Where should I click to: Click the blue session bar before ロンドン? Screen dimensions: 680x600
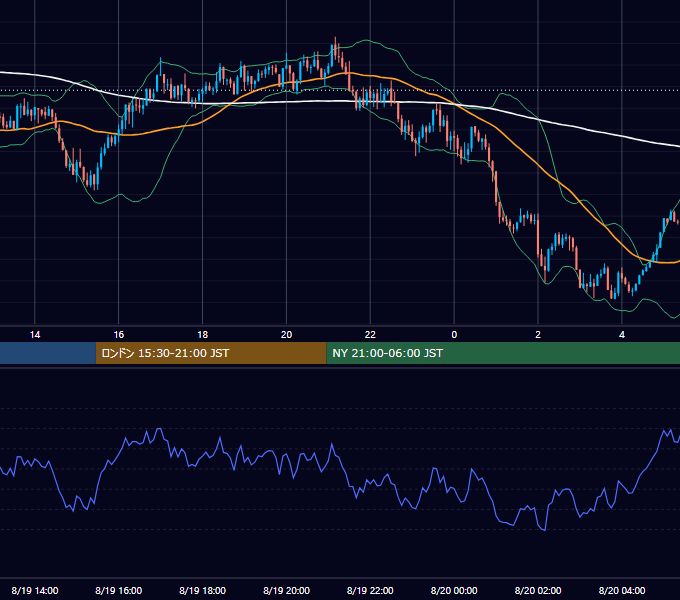click(x=48, y=353)
